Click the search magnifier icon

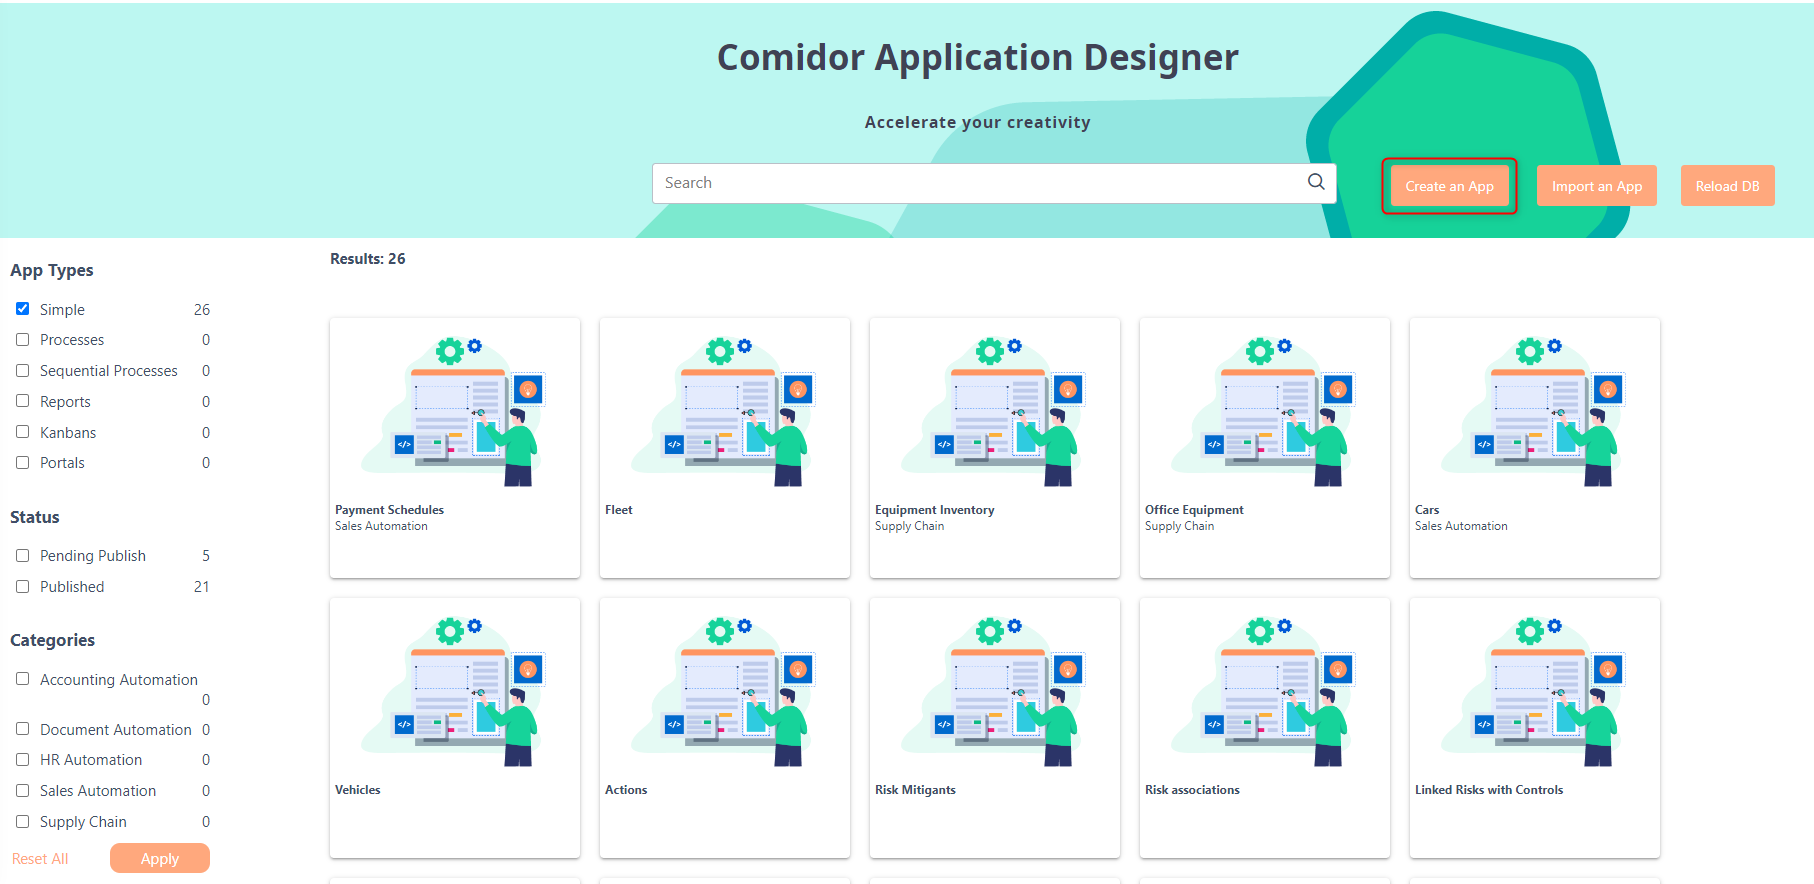pos(1316,182)
